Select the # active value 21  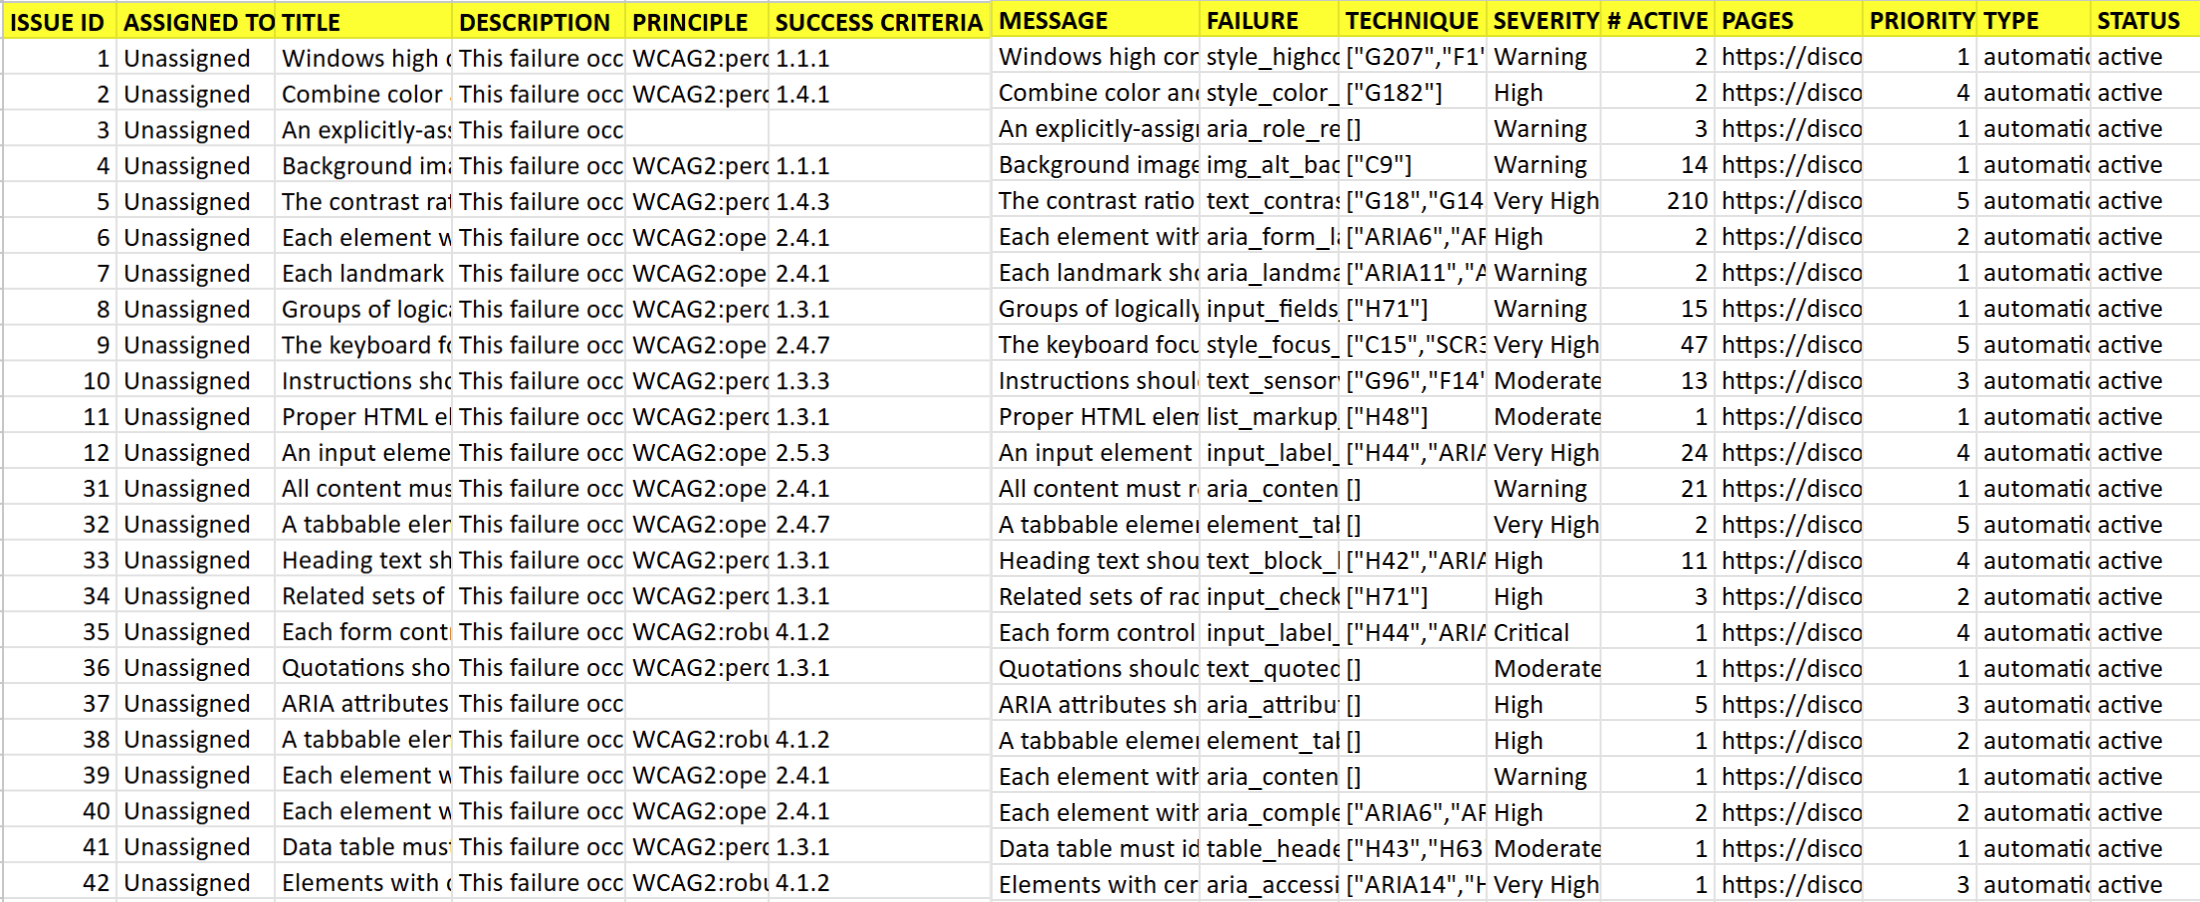[1658, 489]
